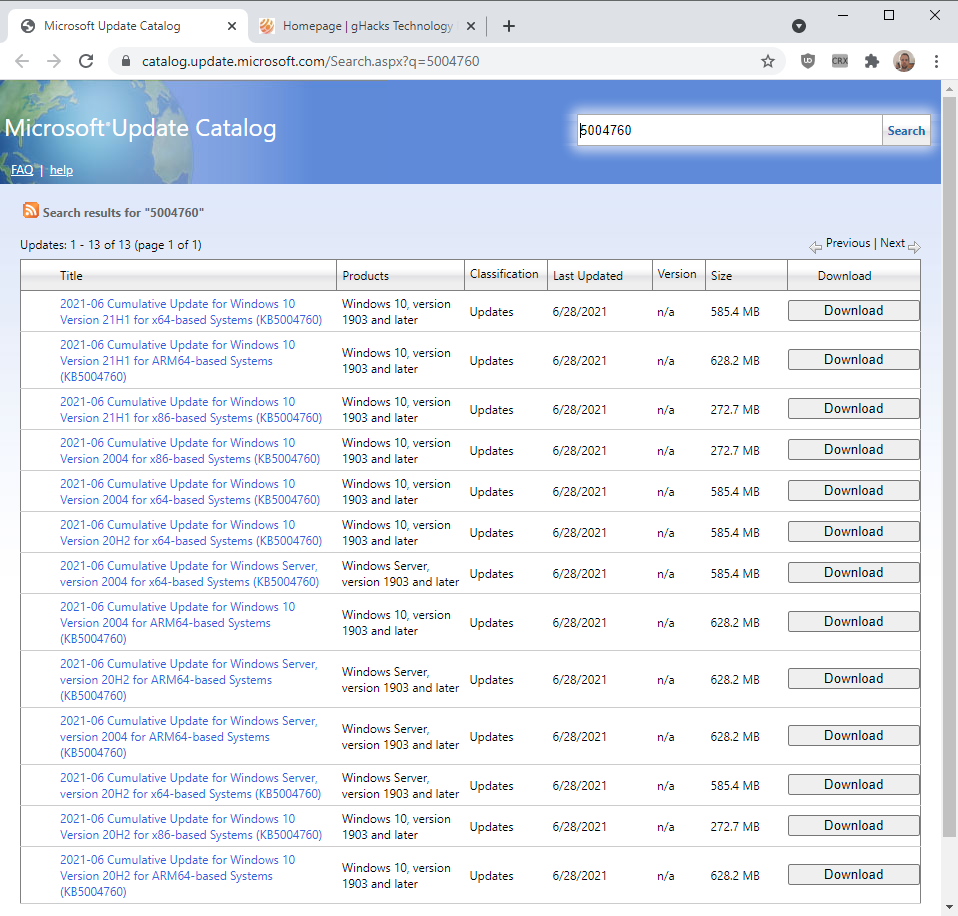Focus the catalog search box
This screenshot has height=916, width=958.
pyautogui.click(x=729, y=130)
